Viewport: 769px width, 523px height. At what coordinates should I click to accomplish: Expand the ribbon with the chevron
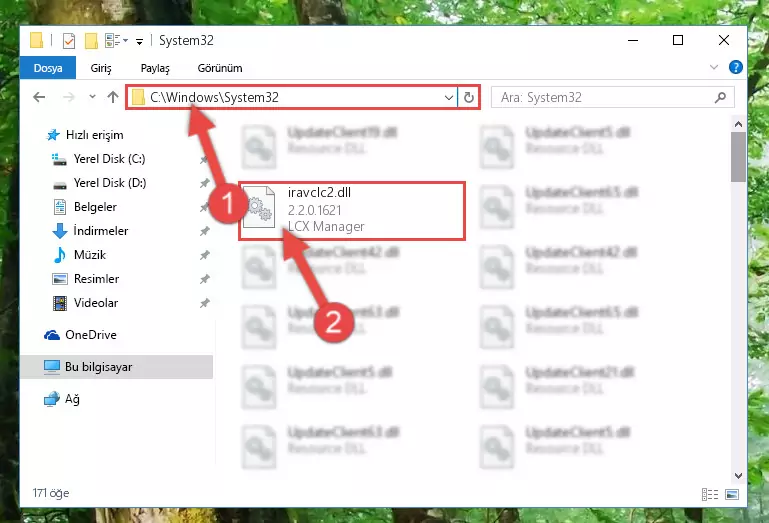(714, 67)
